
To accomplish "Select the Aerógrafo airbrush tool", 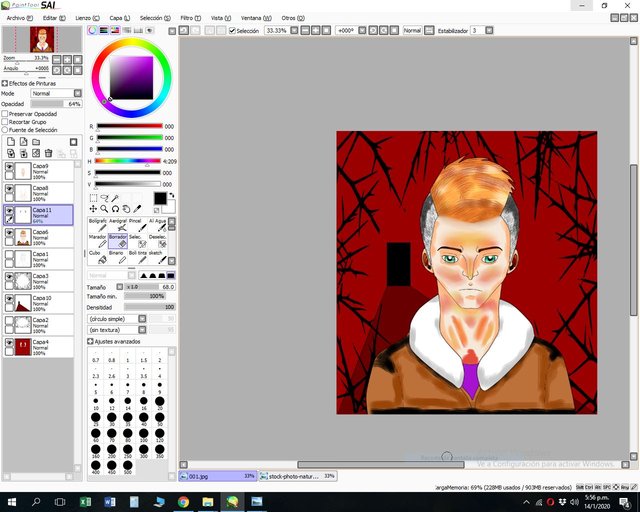I will click(118, 225).
